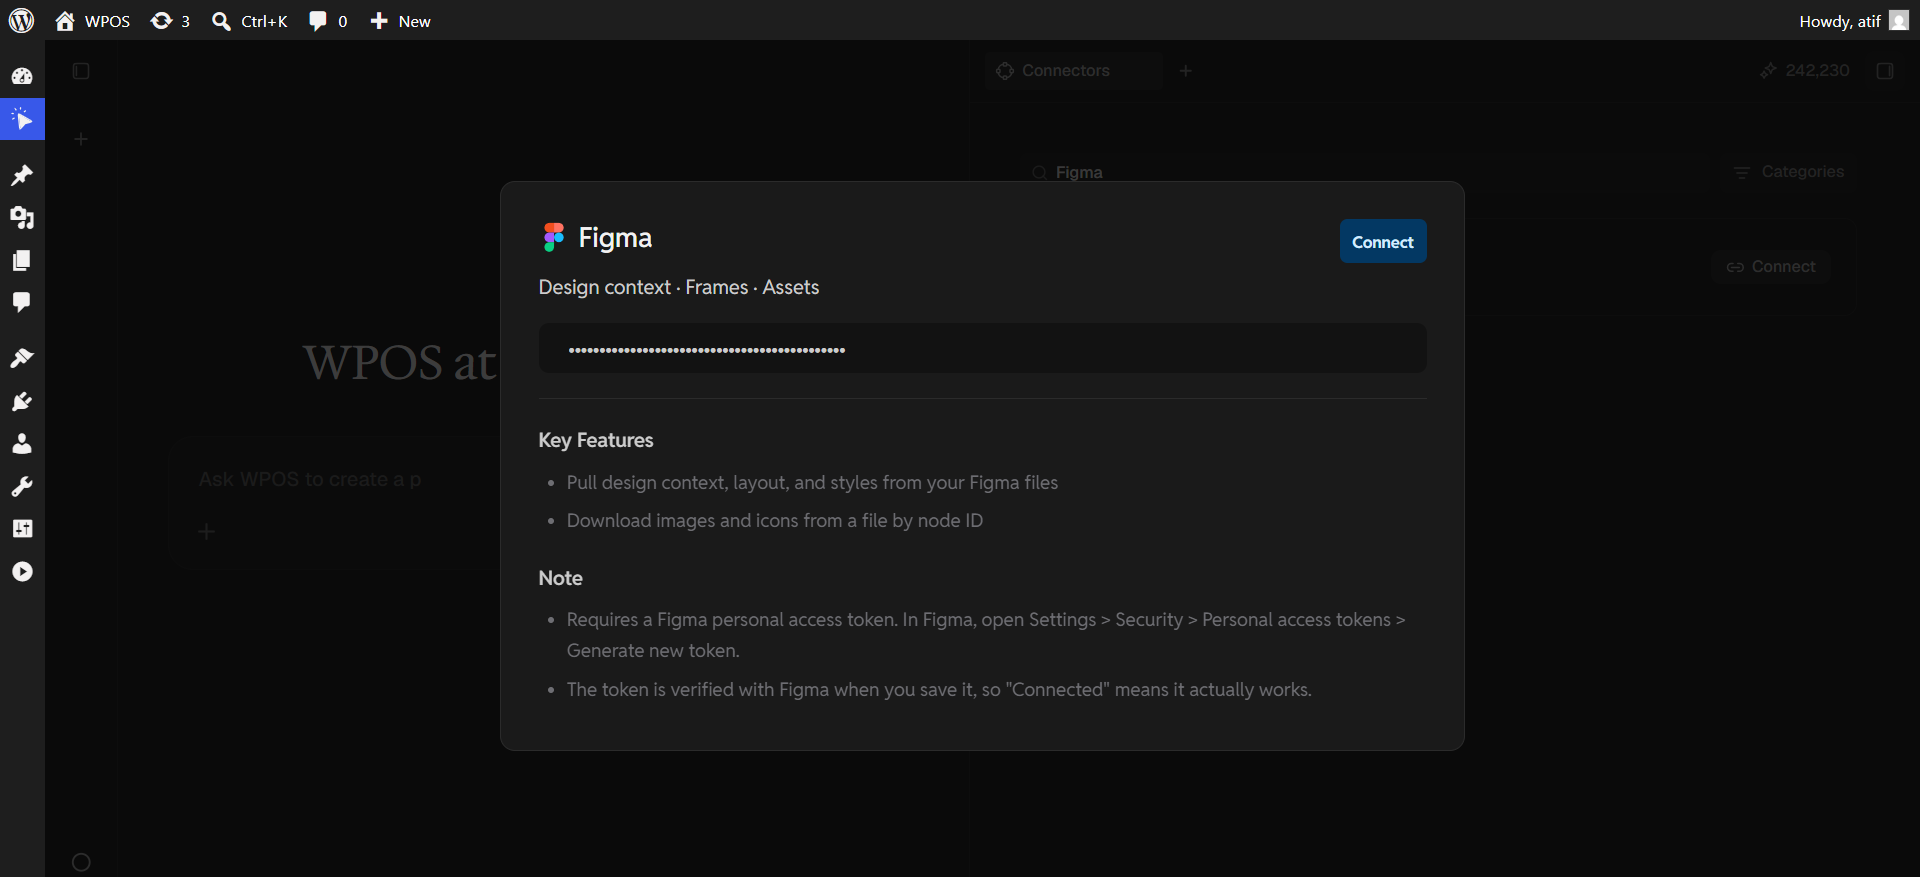
Task: Open the New content menu
Action: (400, 21)
